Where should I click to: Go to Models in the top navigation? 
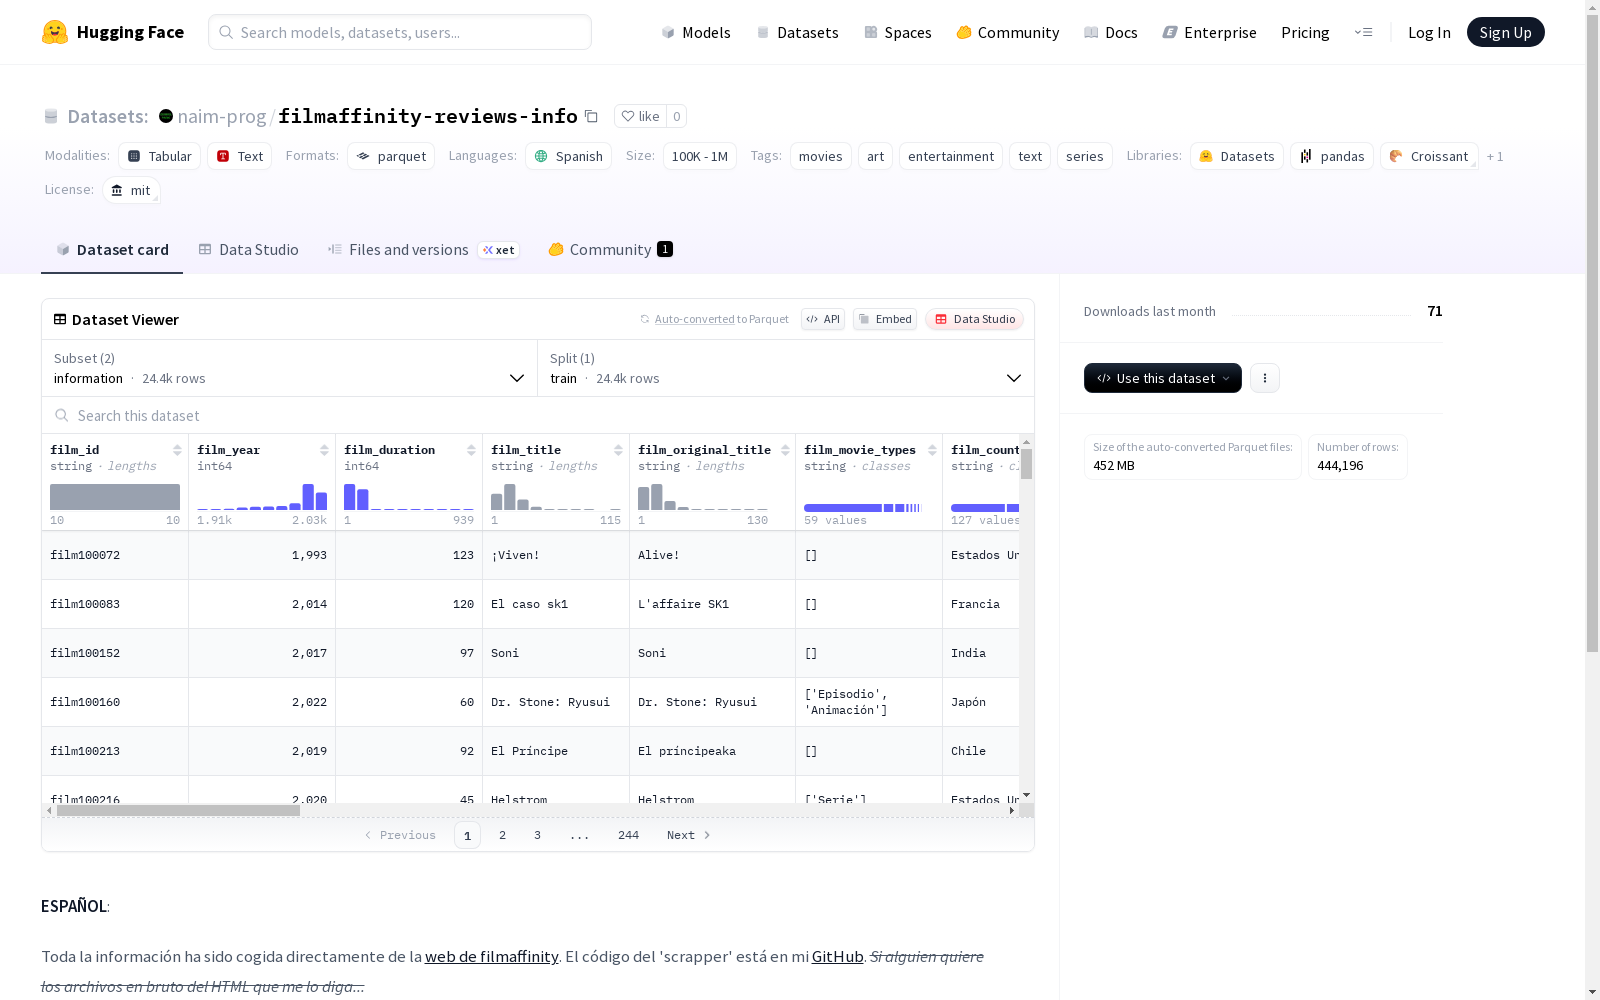696,32
